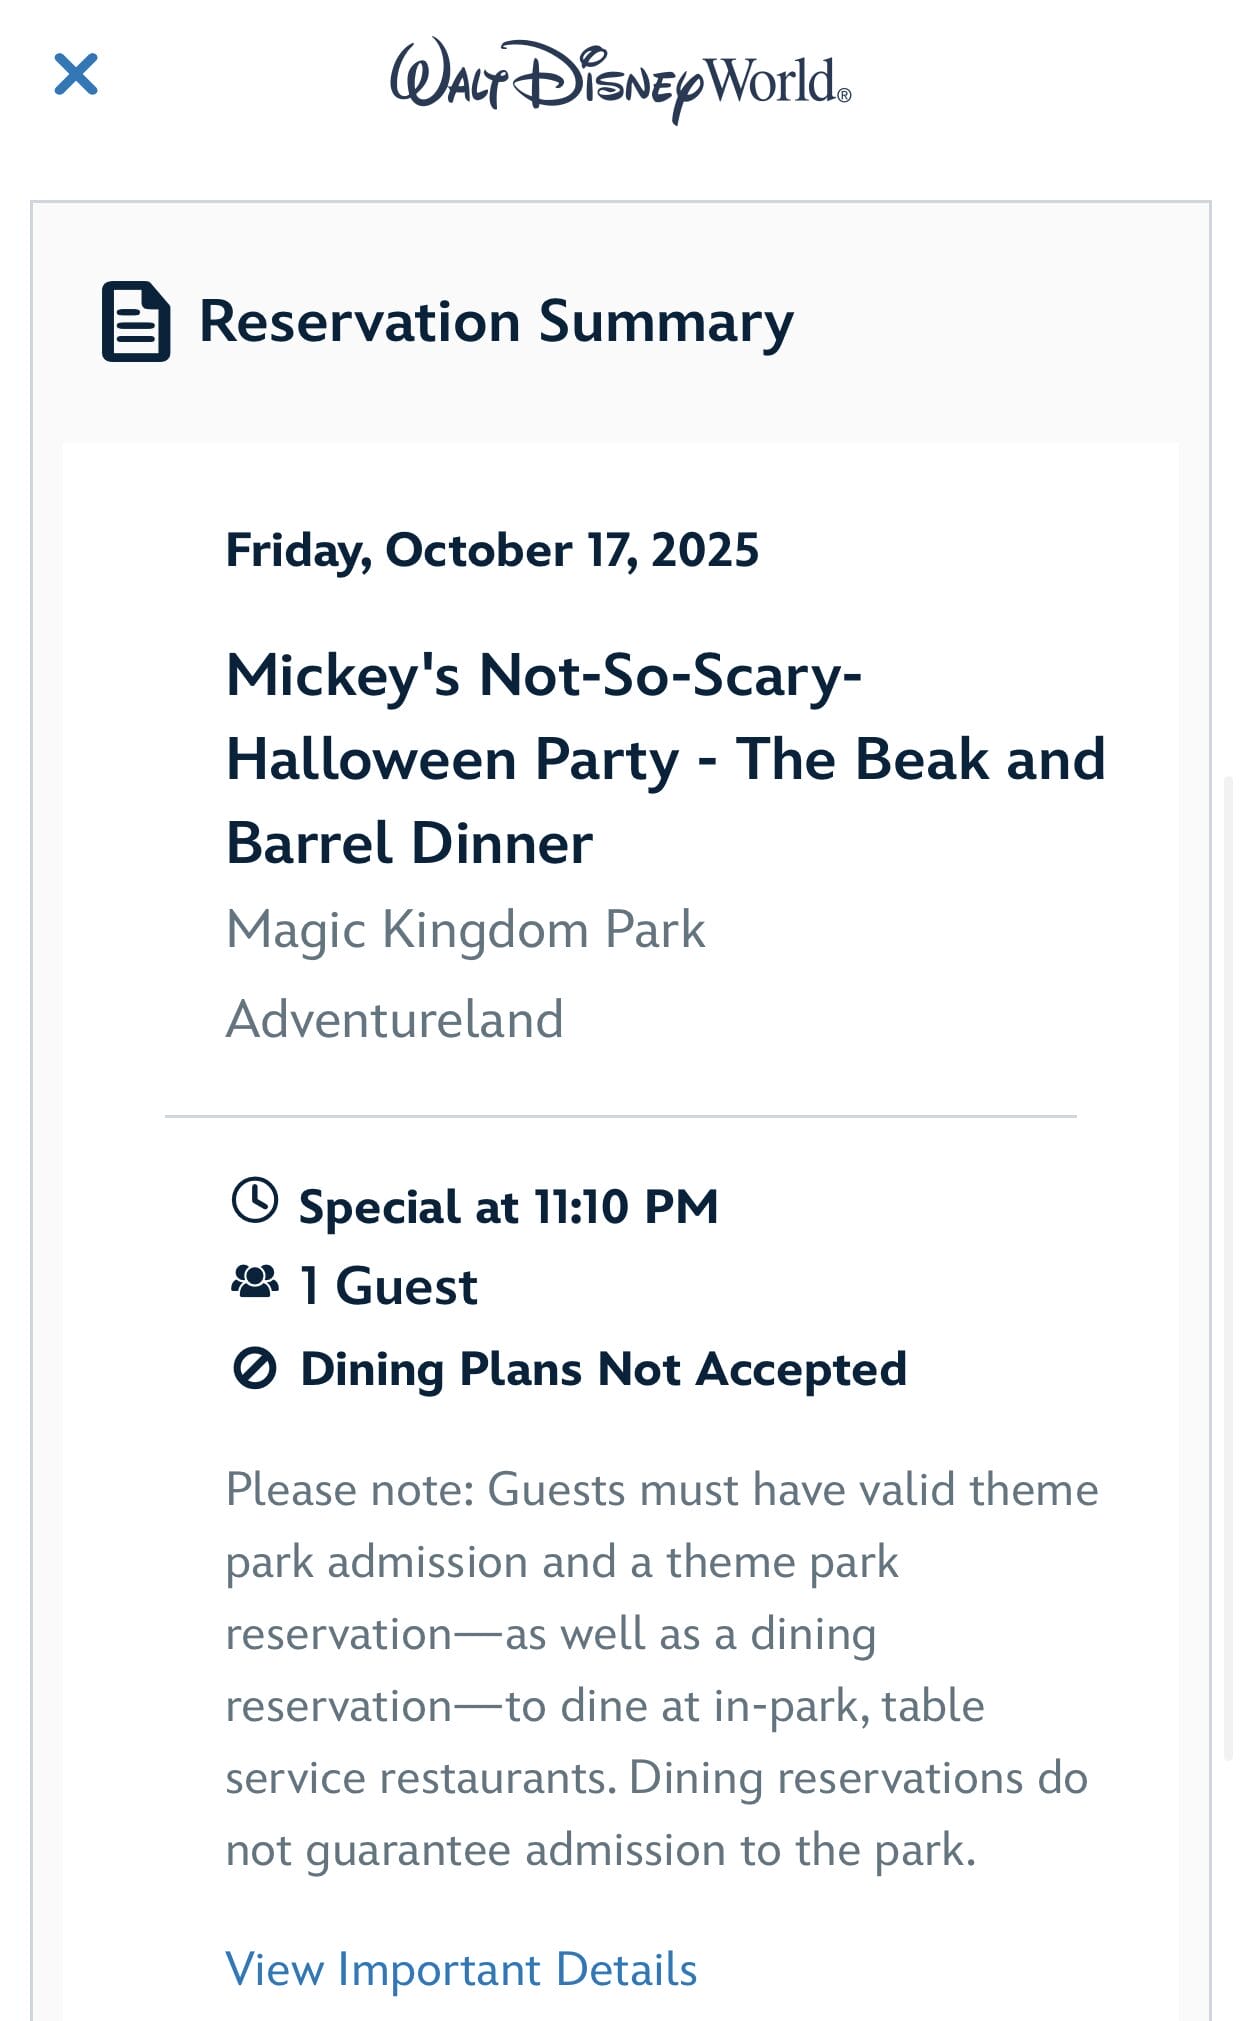Click the clock icon beside the reservation time
Screen dimensions: 1242x2021
[x=254, y=1200]
